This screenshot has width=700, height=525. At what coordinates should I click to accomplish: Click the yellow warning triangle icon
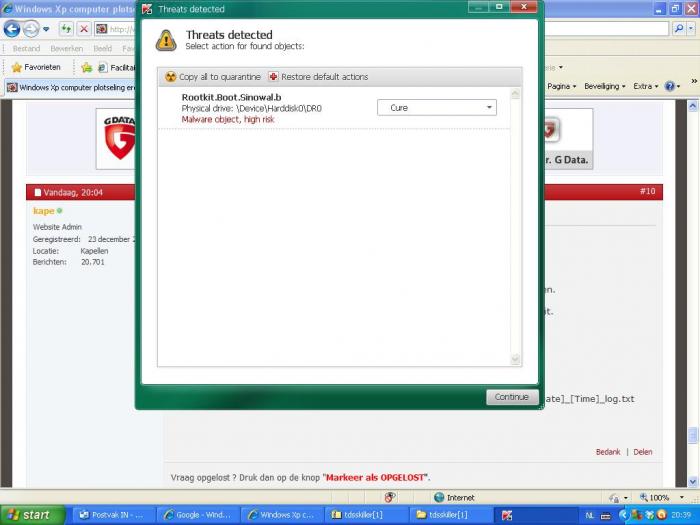pyautogui.click(x=166, y=41)
